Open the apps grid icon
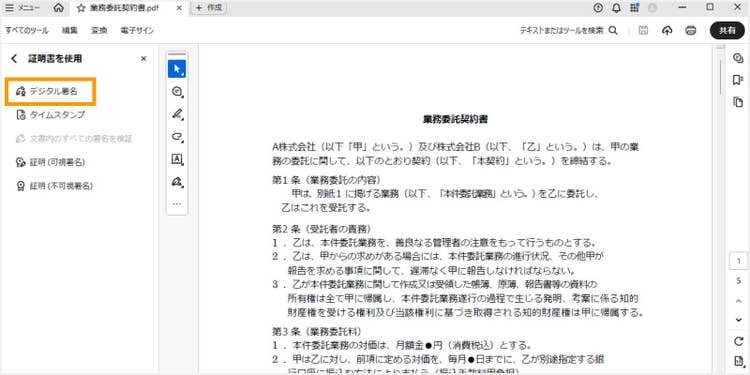 pos(635,8)
